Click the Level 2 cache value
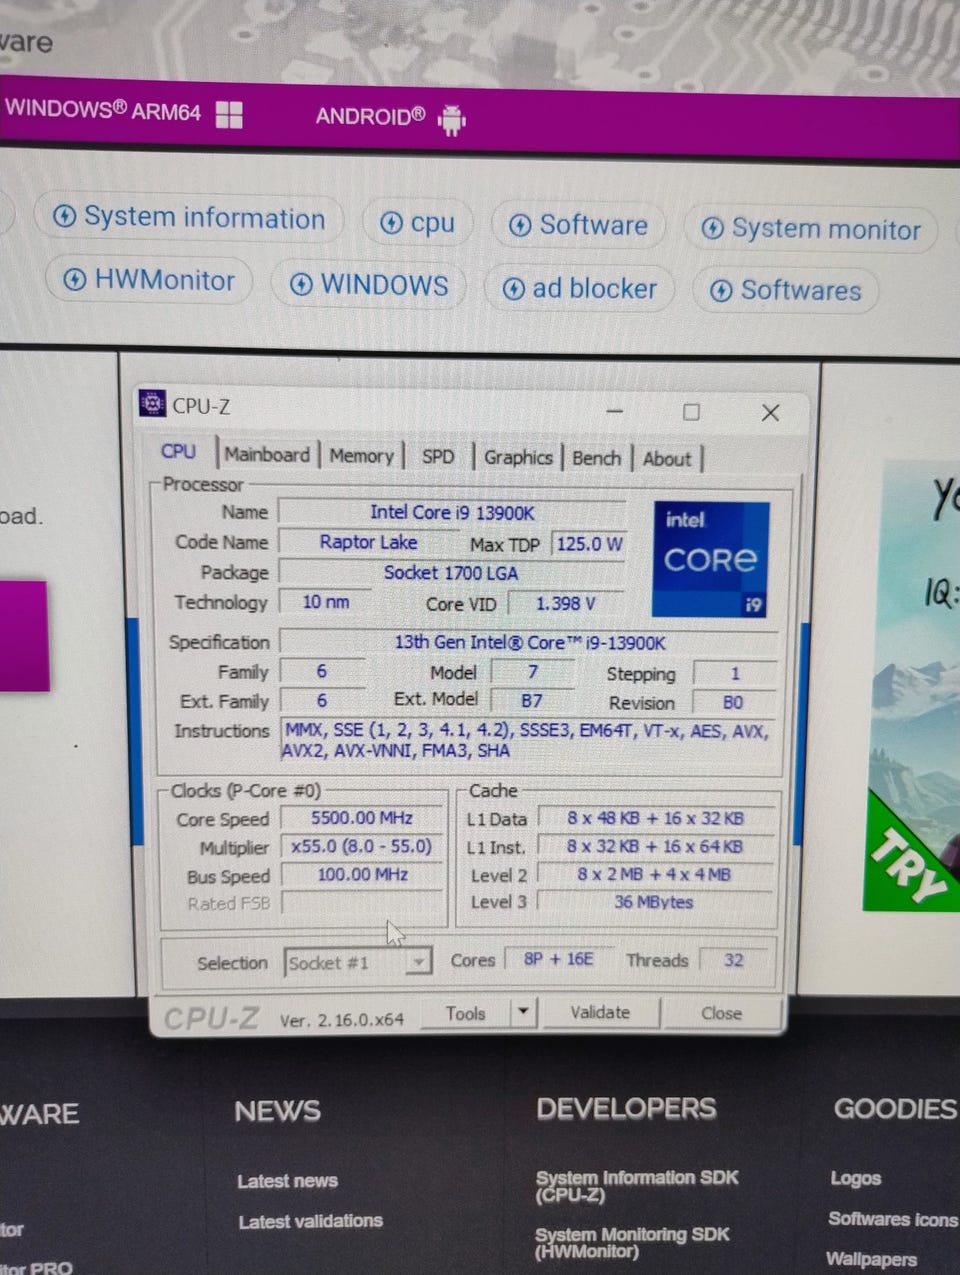 point(656,874)
